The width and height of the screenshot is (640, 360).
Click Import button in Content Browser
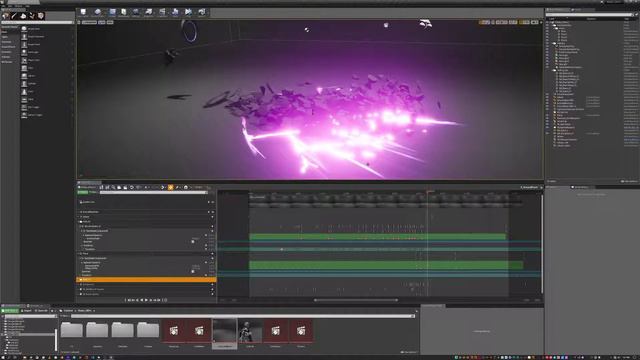point(26,311)
